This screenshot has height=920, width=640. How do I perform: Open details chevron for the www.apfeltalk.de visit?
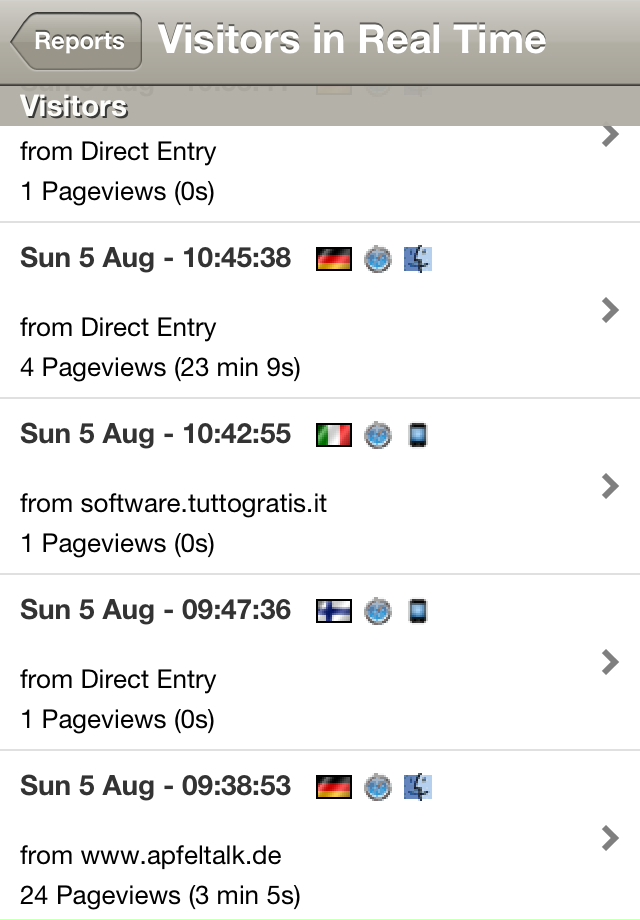610,838
